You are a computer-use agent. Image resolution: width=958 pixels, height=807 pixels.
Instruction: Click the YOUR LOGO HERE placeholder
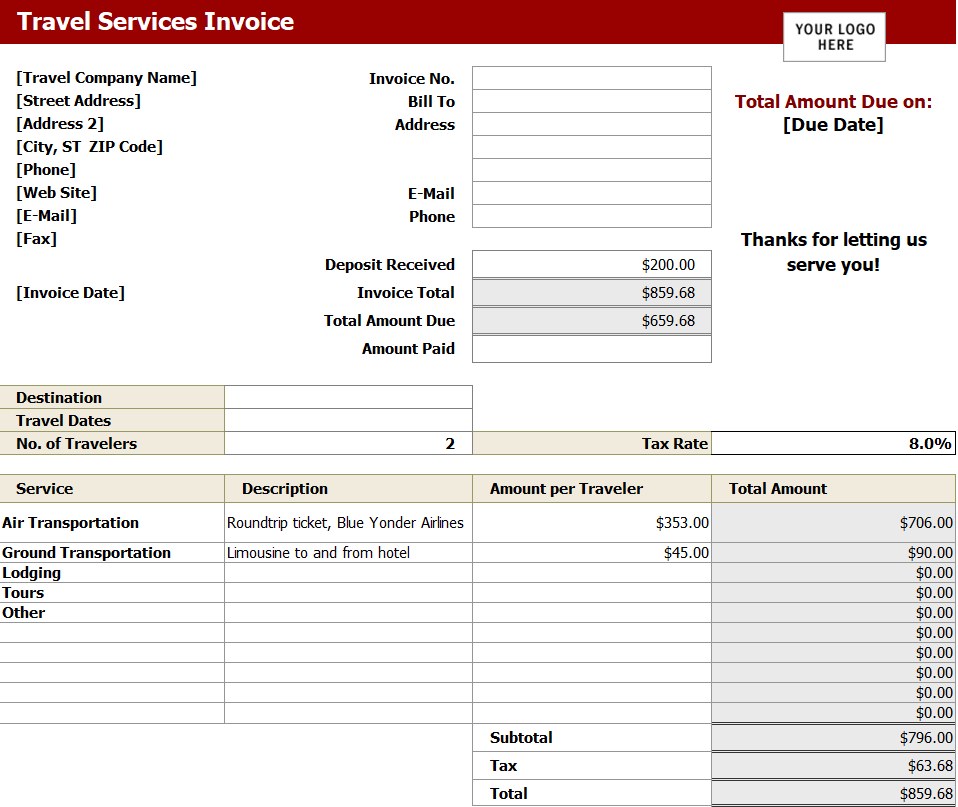click(x=834, y=37)
